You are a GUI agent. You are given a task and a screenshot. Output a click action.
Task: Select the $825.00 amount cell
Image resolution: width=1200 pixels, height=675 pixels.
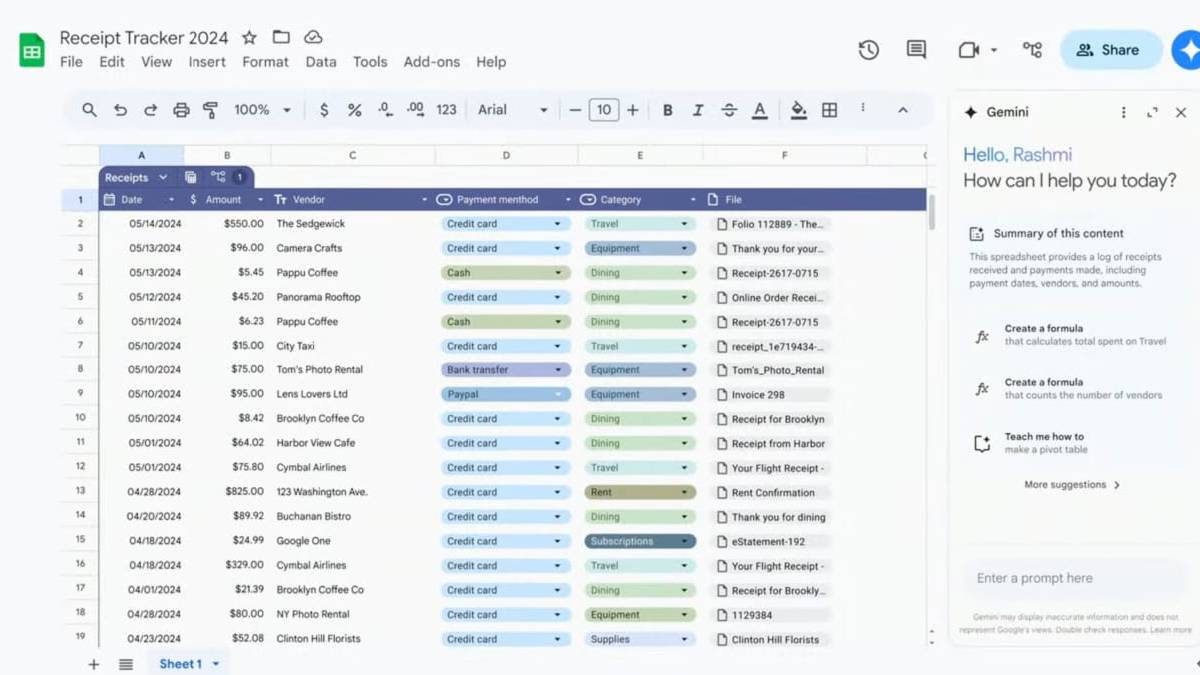(227, 492)
